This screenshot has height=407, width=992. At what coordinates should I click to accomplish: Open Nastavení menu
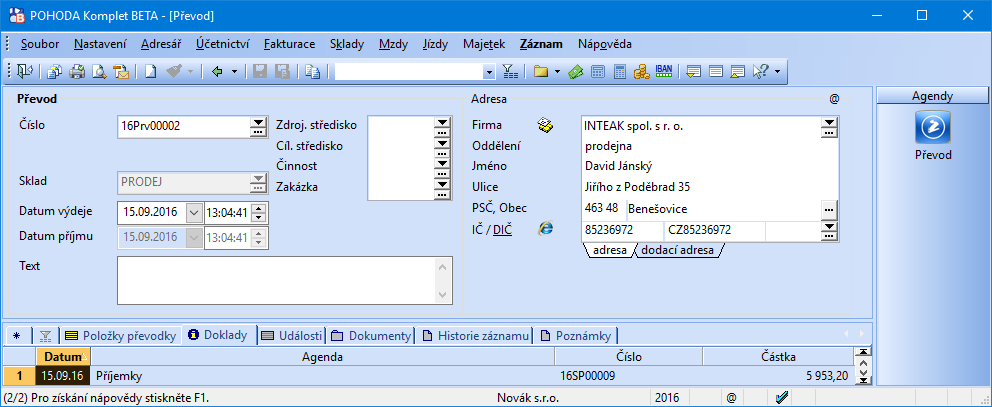click(100, 44)
